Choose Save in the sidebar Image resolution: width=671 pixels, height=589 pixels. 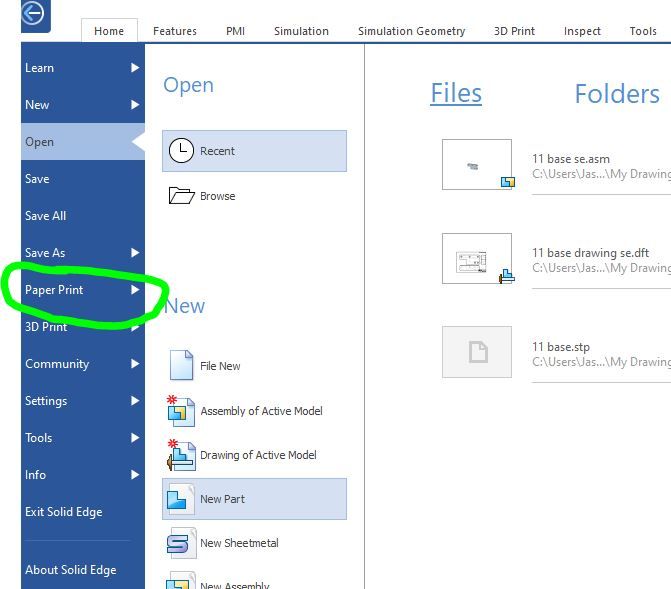(83, 178)
